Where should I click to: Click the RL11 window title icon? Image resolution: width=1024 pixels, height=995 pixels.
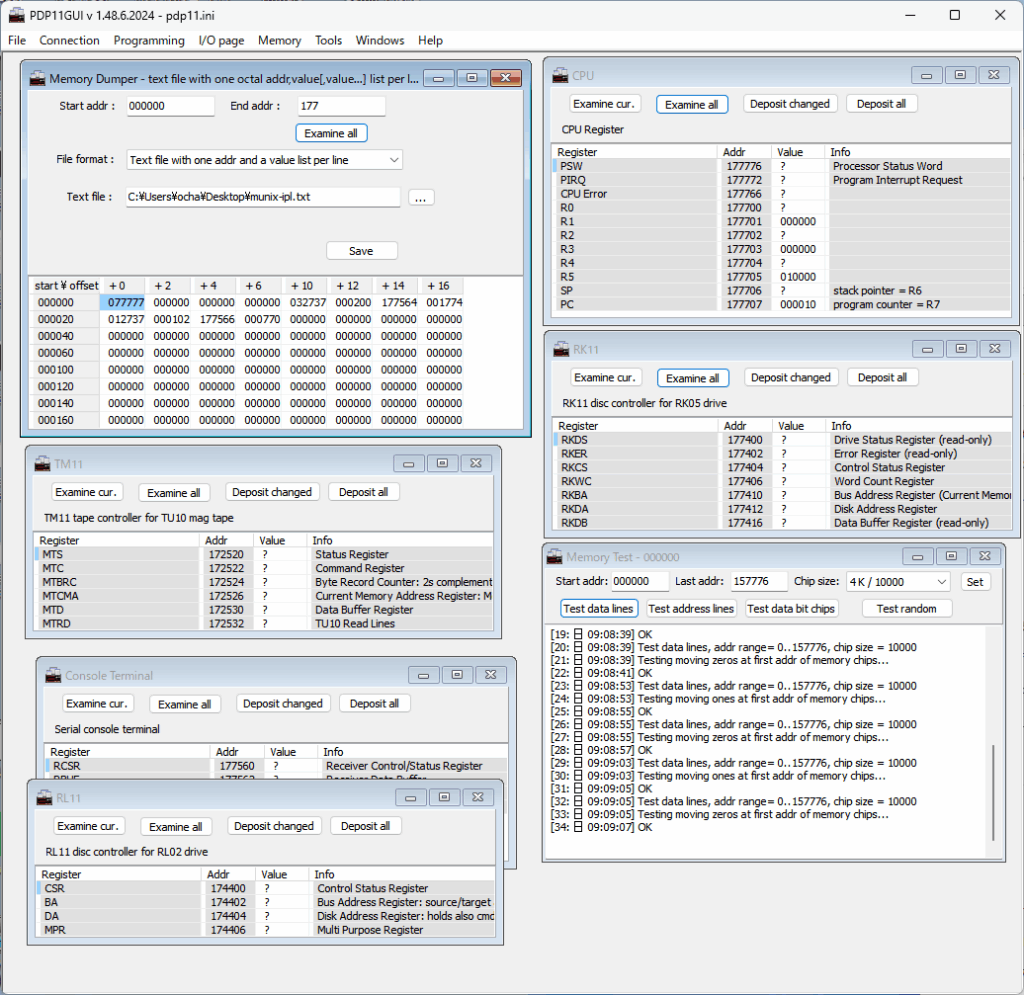click(x=44, y=797)
